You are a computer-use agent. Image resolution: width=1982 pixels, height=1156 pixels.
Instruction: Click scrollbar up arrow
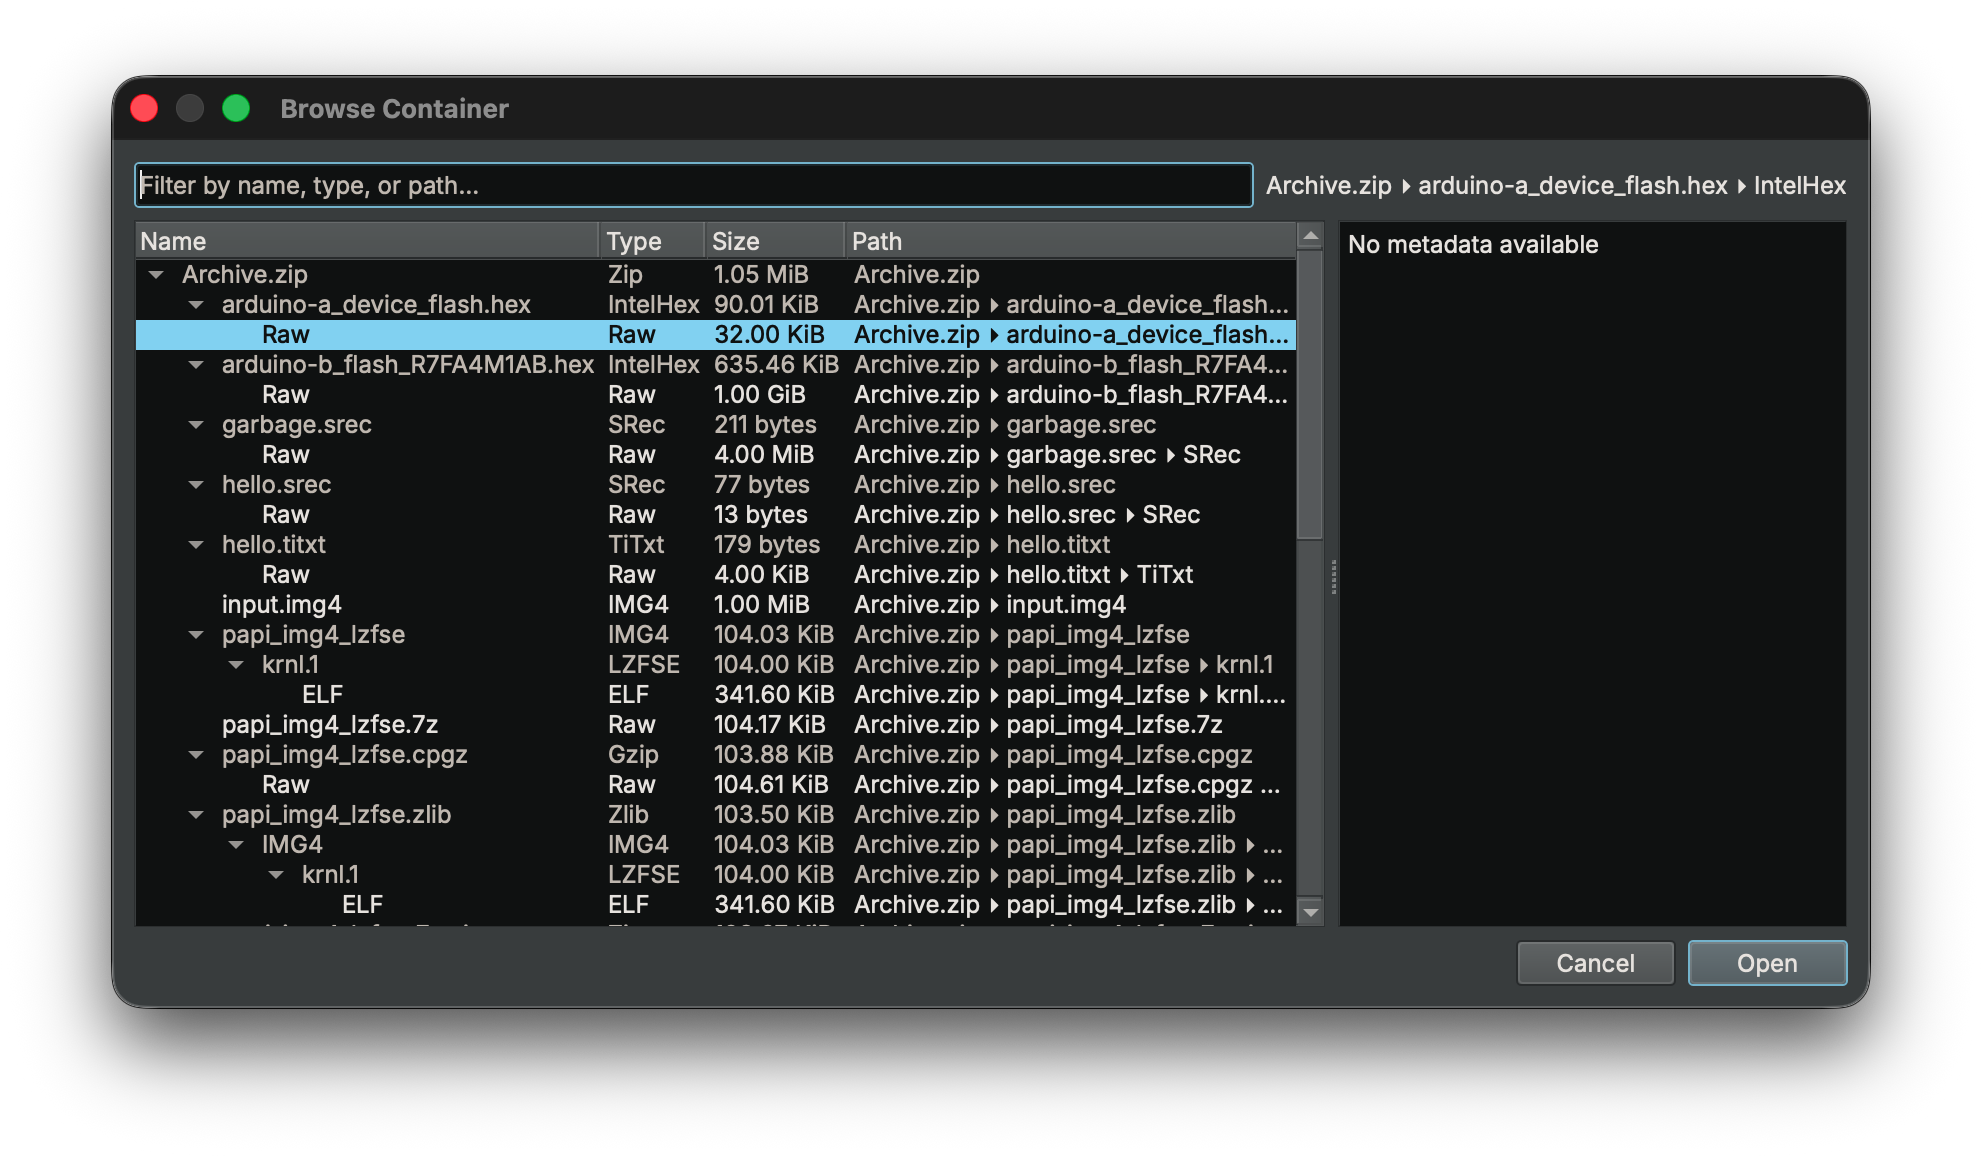[1310, 237]
